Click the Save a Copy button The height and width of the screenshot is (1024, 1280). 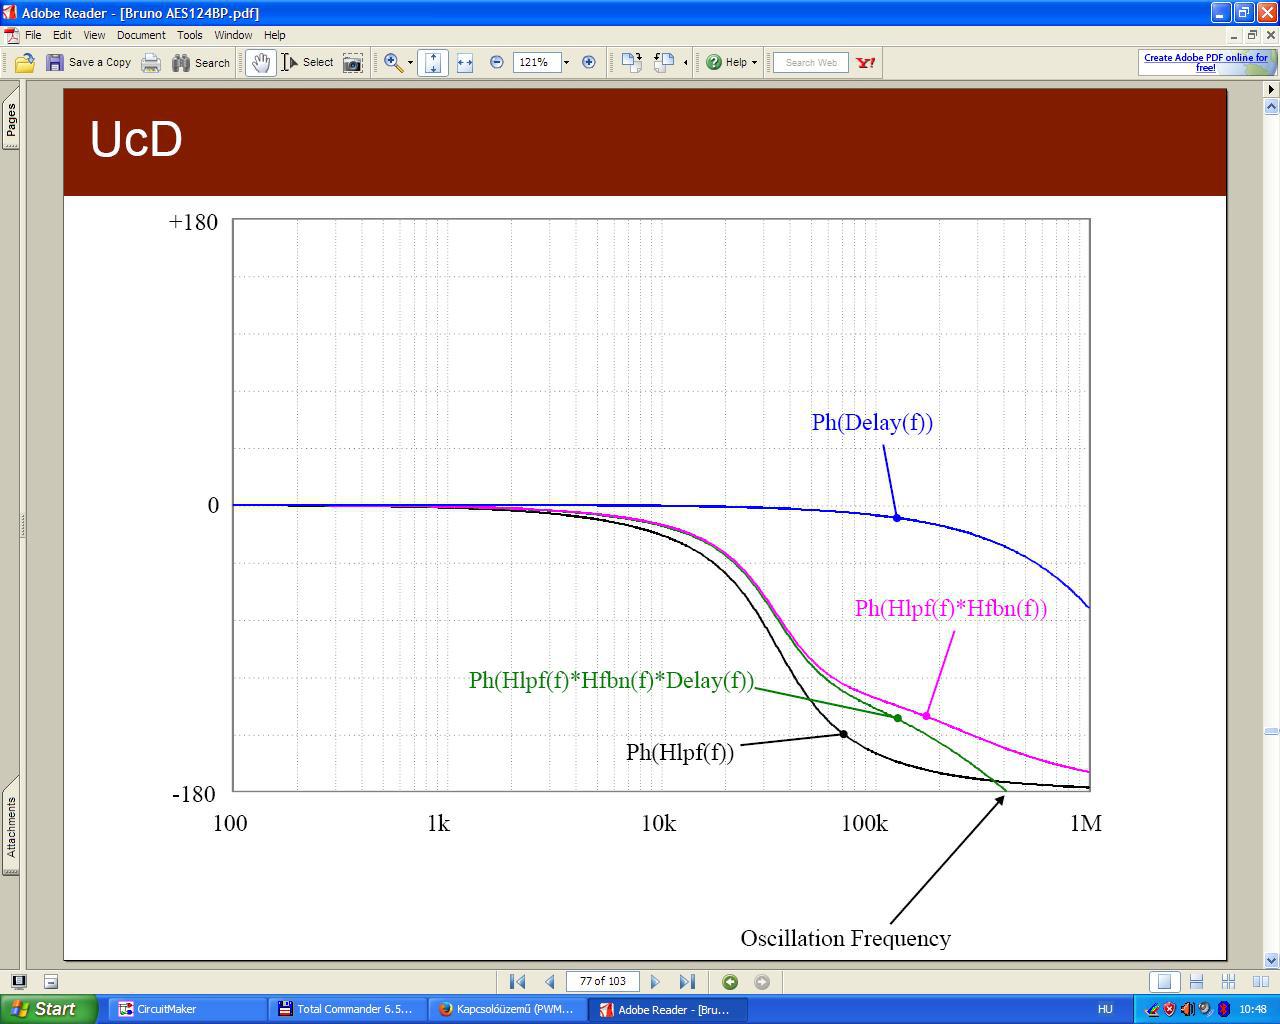88,63
